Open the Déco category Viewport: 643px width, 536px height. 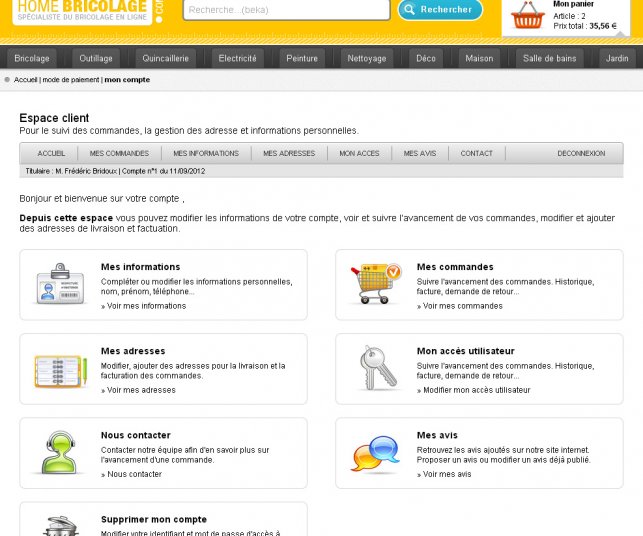(426, 58)
